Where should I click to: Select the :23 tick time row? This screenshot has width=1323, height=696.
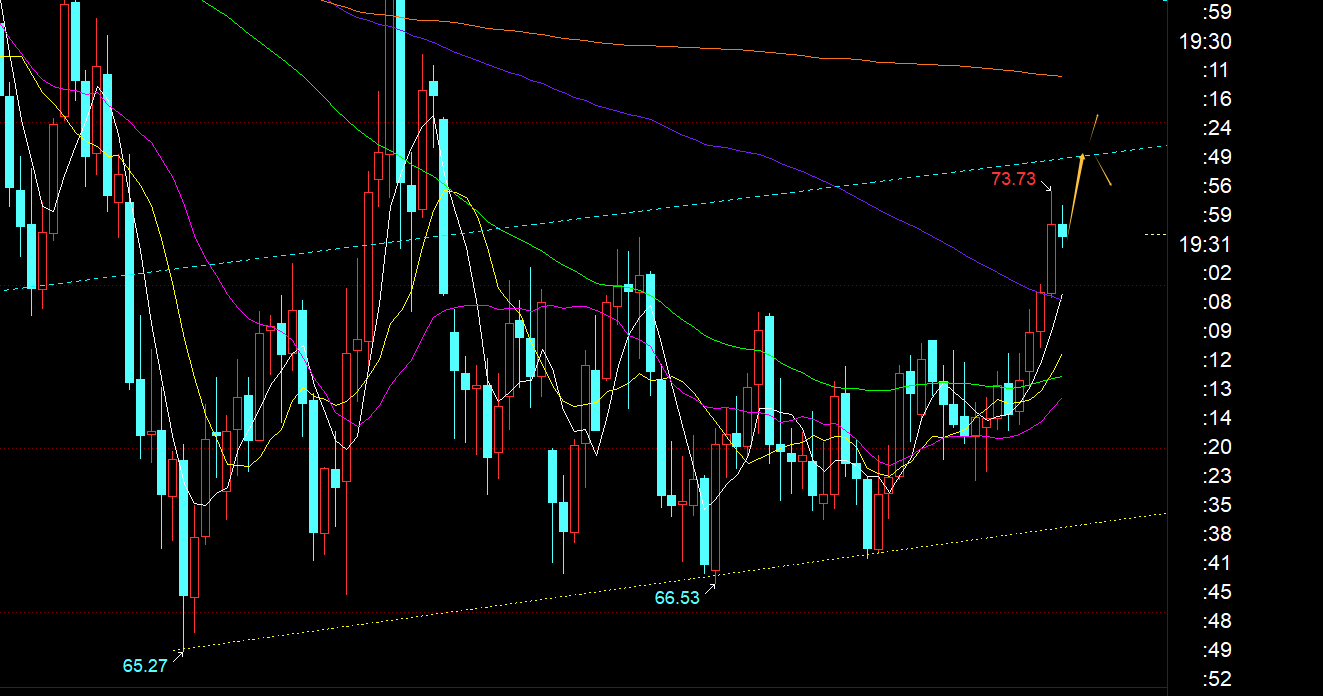1216,476
